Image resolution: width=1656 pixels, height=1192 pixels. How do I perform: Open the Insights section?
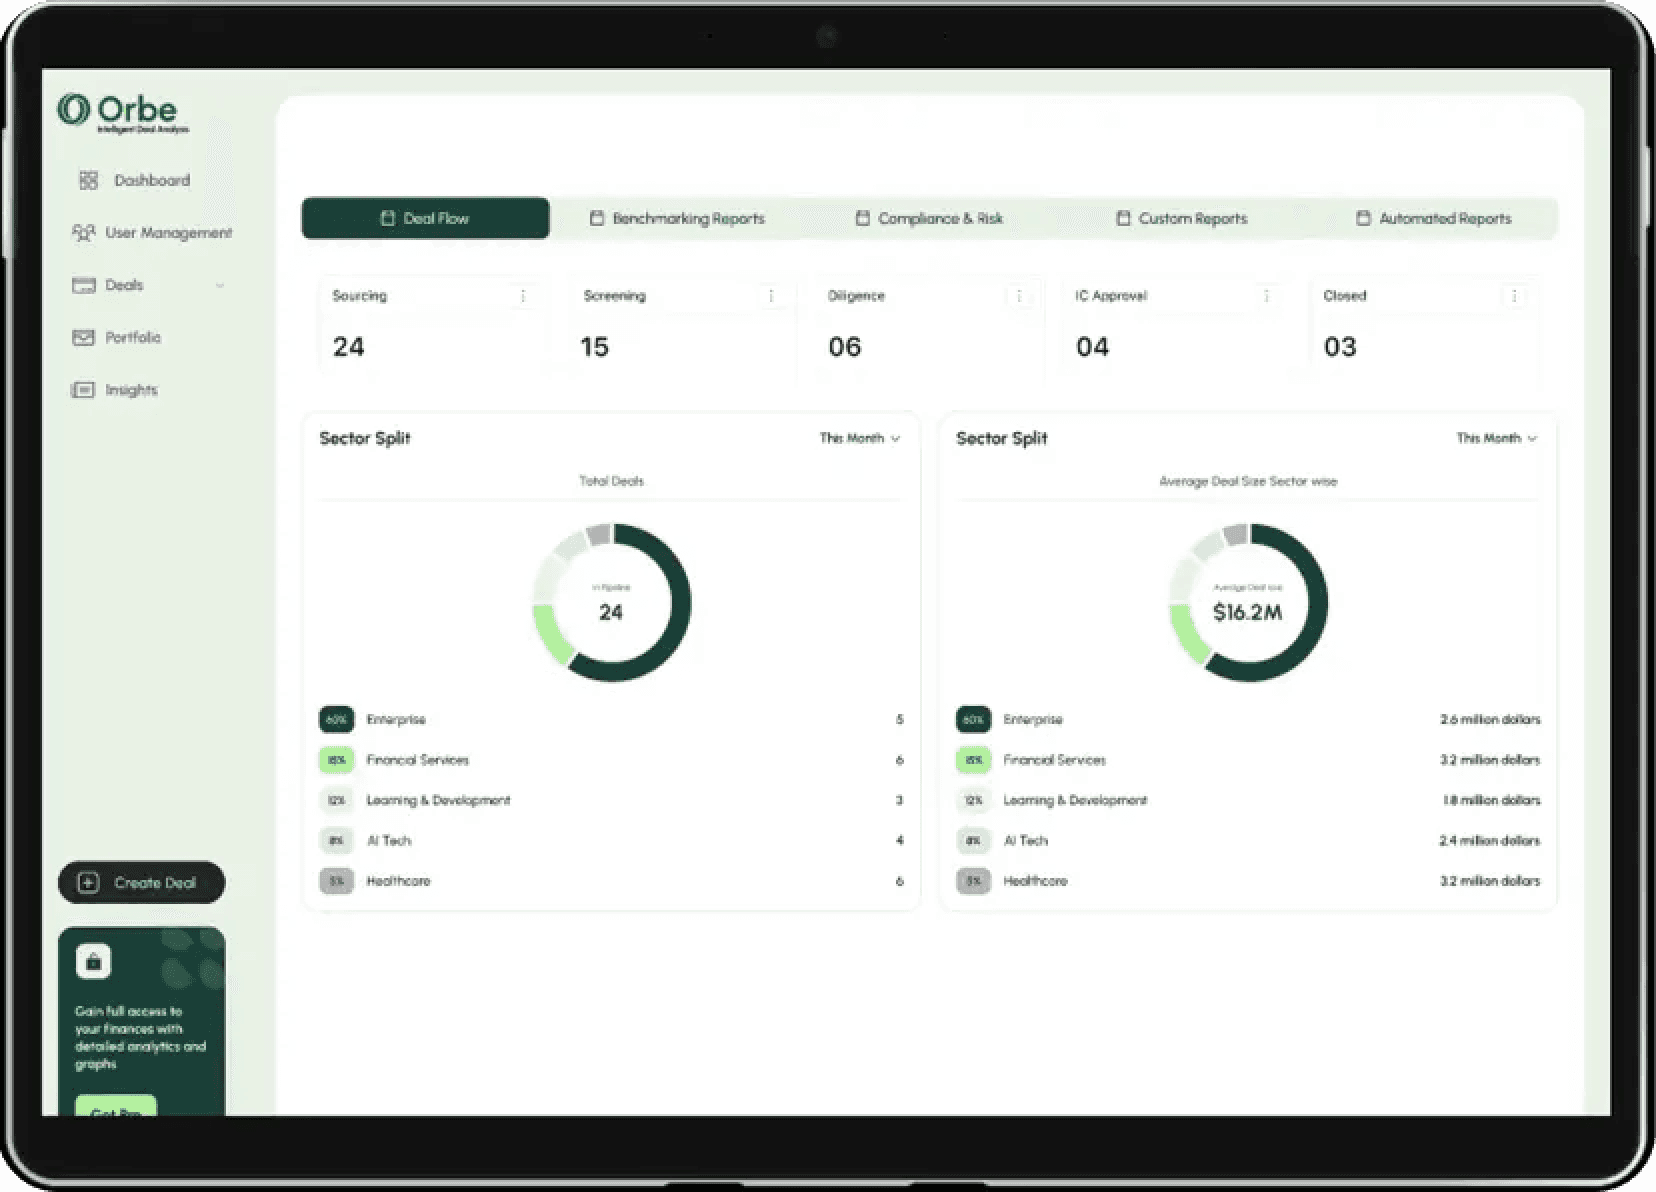(131, 390)
